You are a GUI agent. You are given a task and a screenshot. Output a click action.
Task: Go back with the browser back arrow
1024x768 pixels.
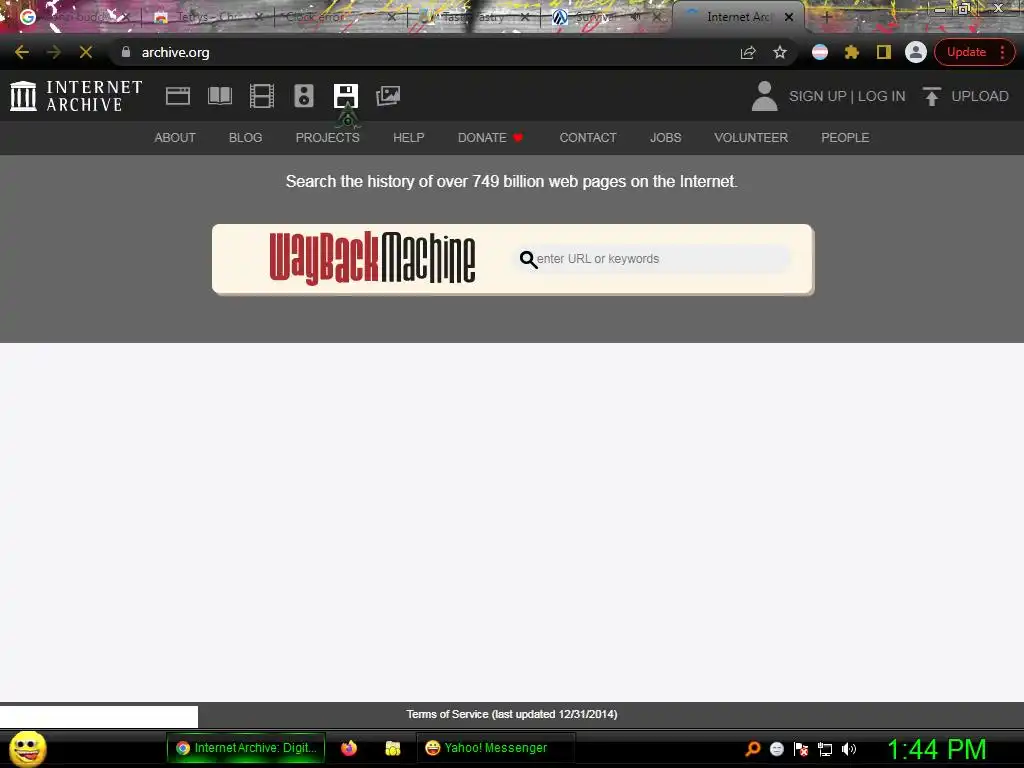tap(22, 52)
